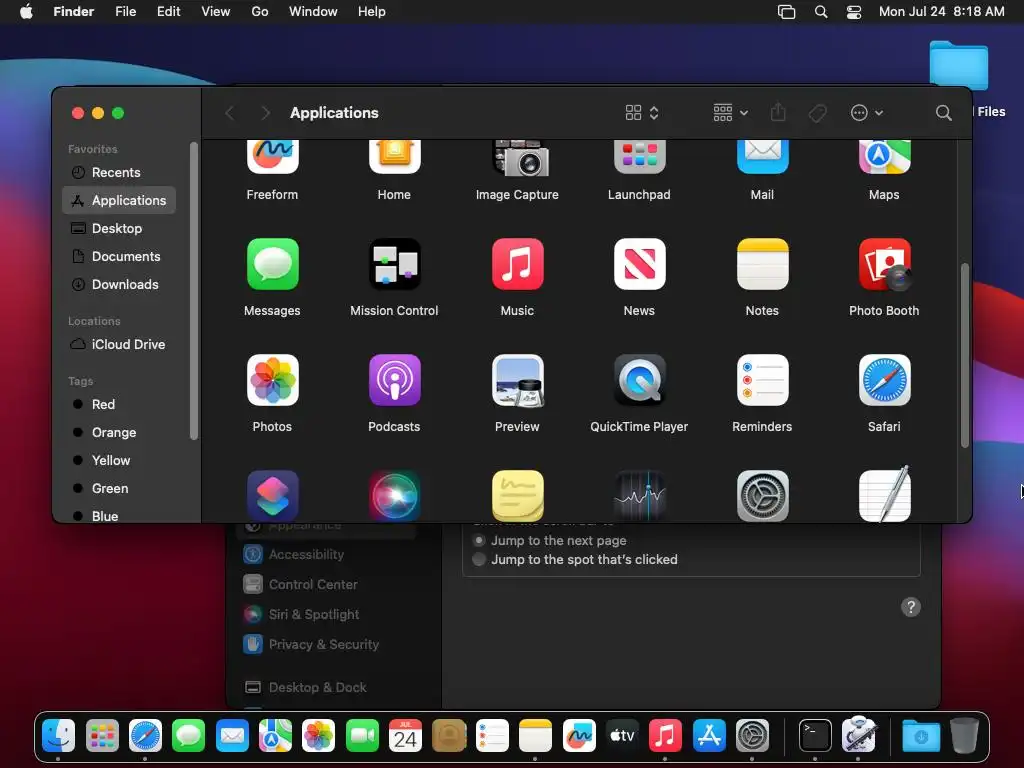Click the Share toolbar icon
Image resolution: width=1024 pixels, height=768 pixels.
[778, 112]
